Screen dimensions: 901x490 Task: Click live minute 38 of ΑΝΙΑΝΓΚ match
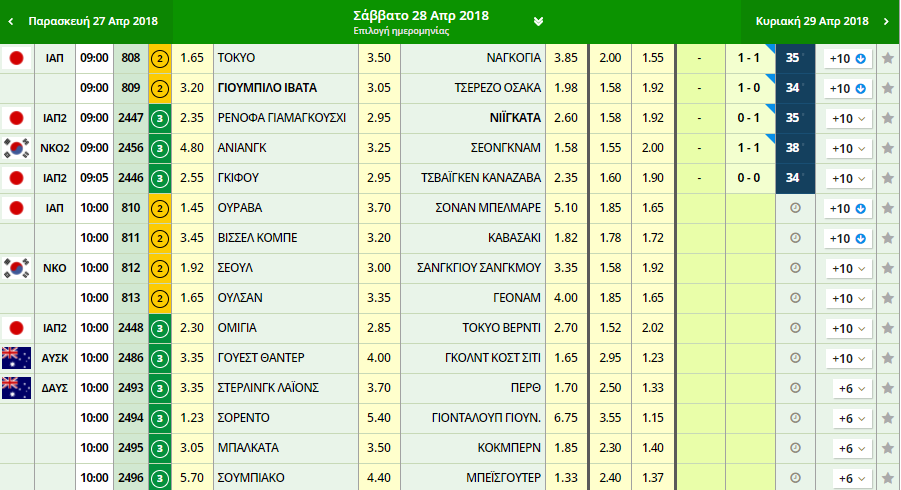(794, 149)
